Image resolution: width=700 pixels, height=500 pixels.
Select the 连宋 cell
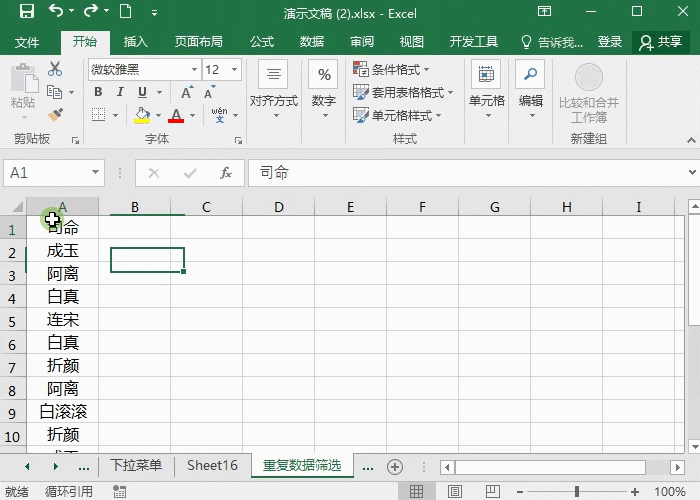coord(63,320)
